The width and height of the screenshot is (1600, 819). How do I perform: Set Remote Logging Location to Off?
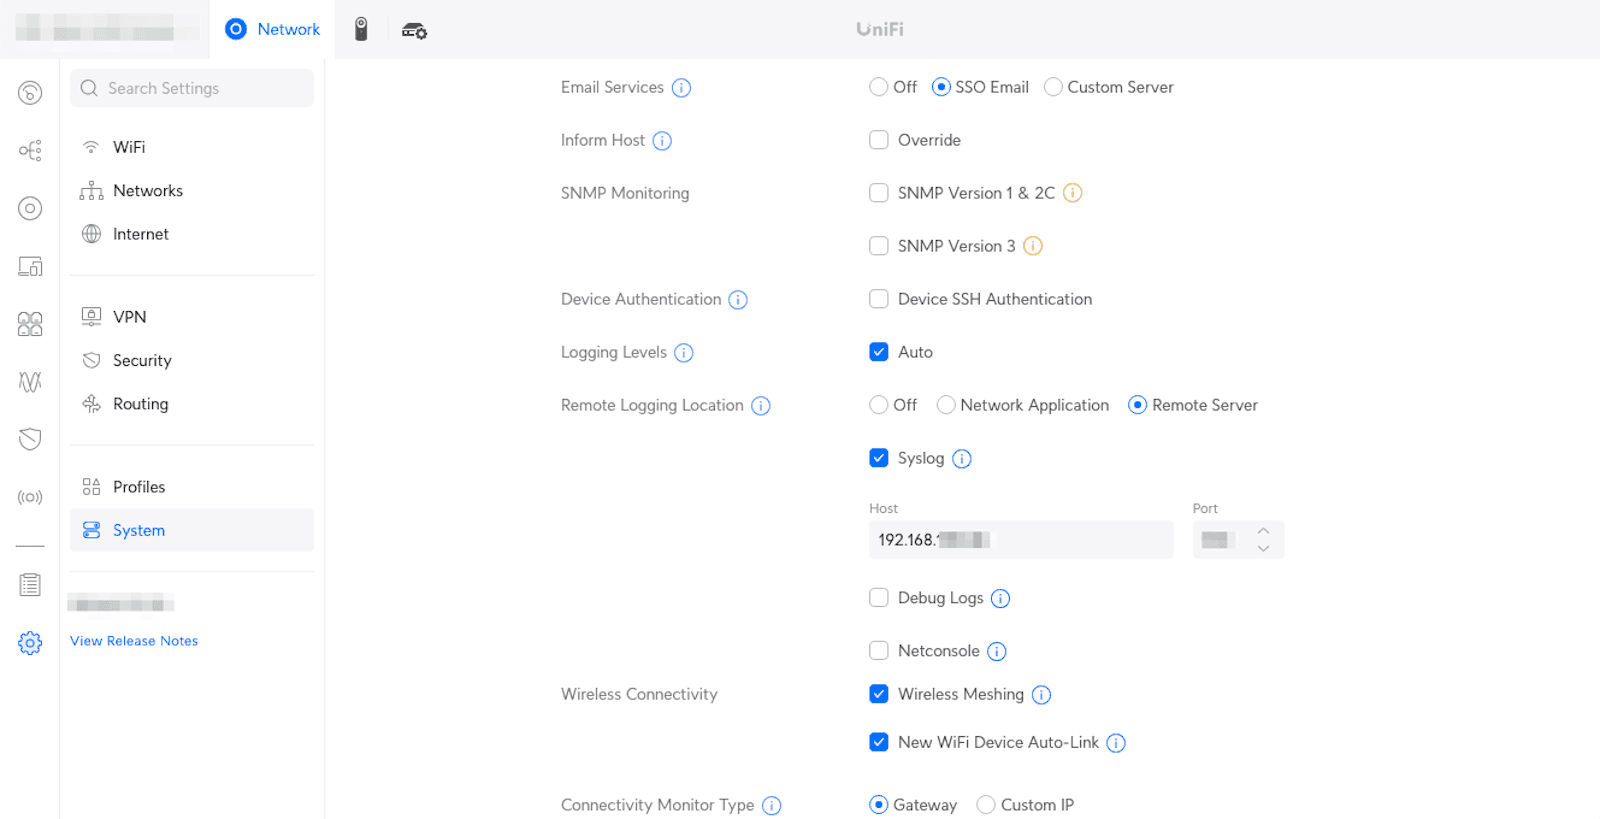click(x=879, y=405)
